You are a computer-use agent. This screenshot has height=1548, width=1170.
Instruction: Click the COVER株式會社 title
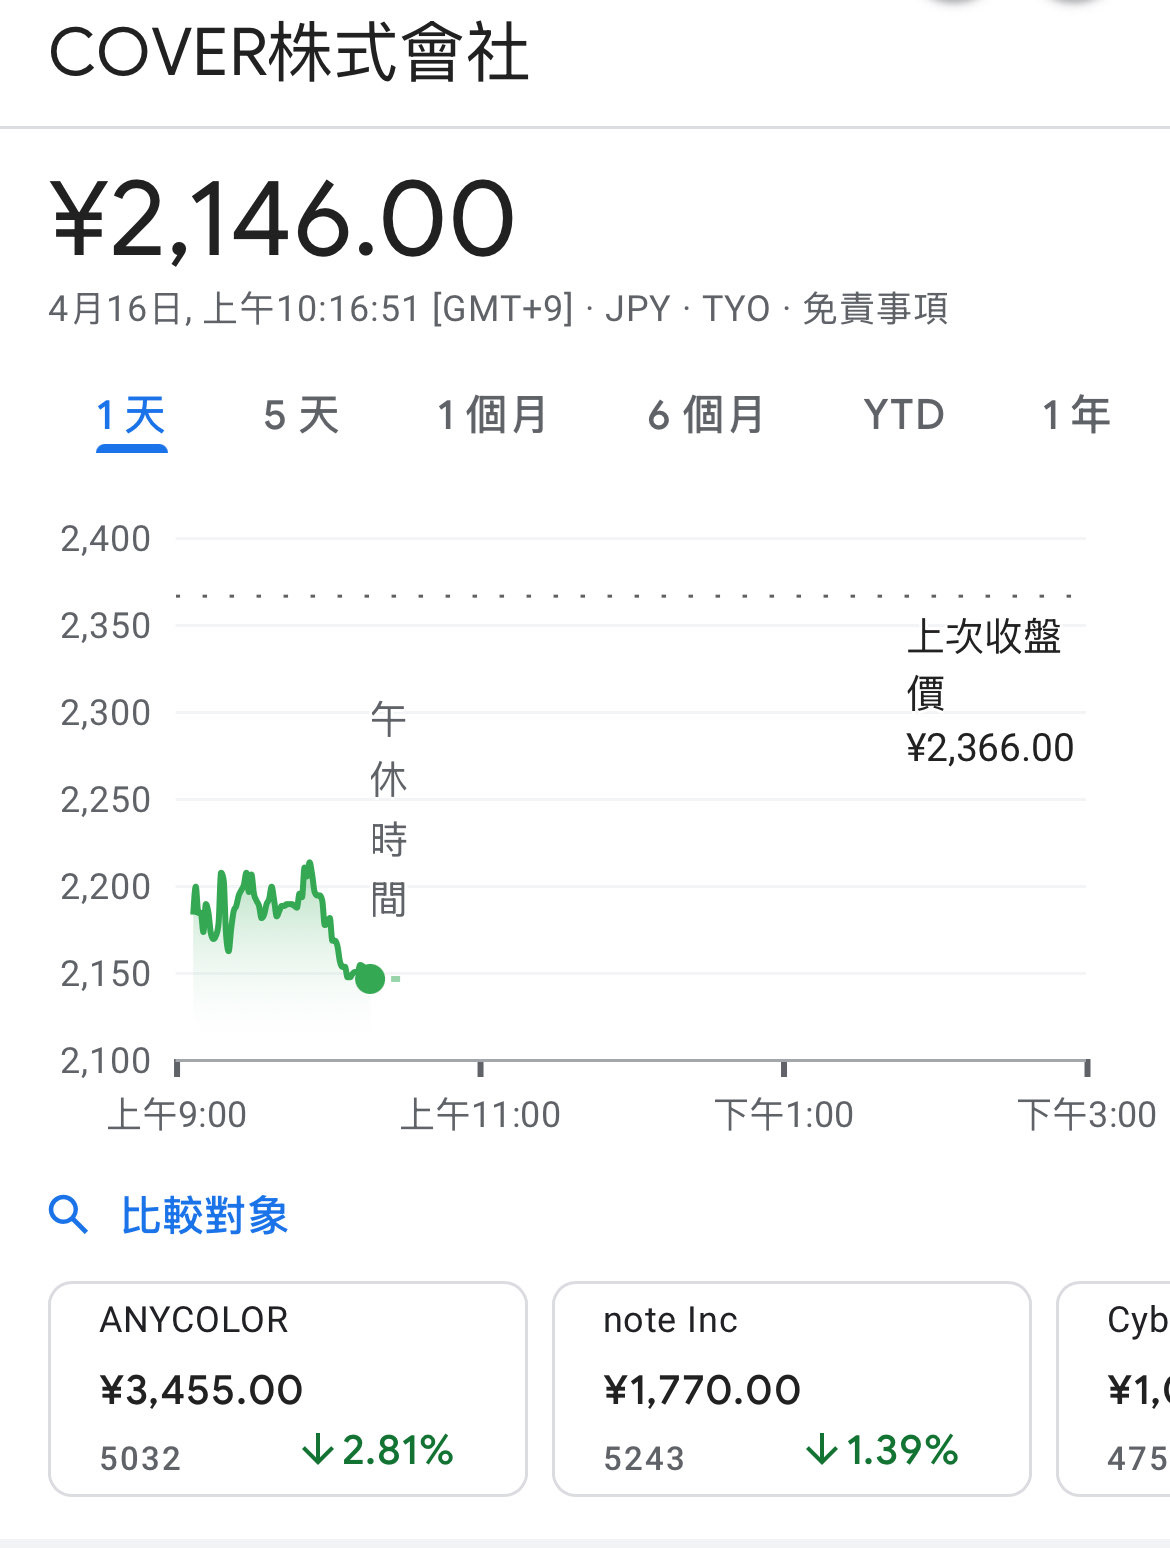coord(289,53)
